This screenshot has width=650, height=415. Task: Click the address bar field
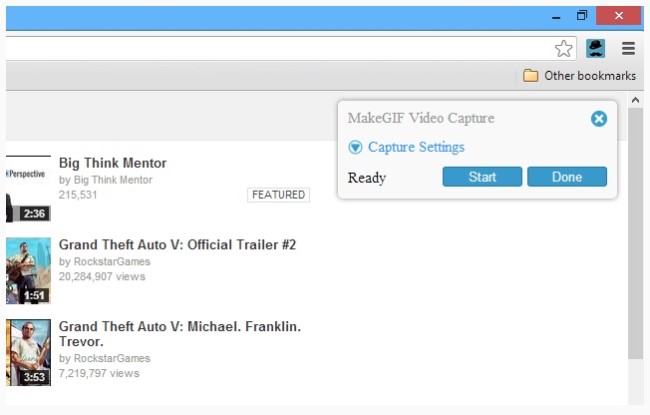tap(279, 49)
